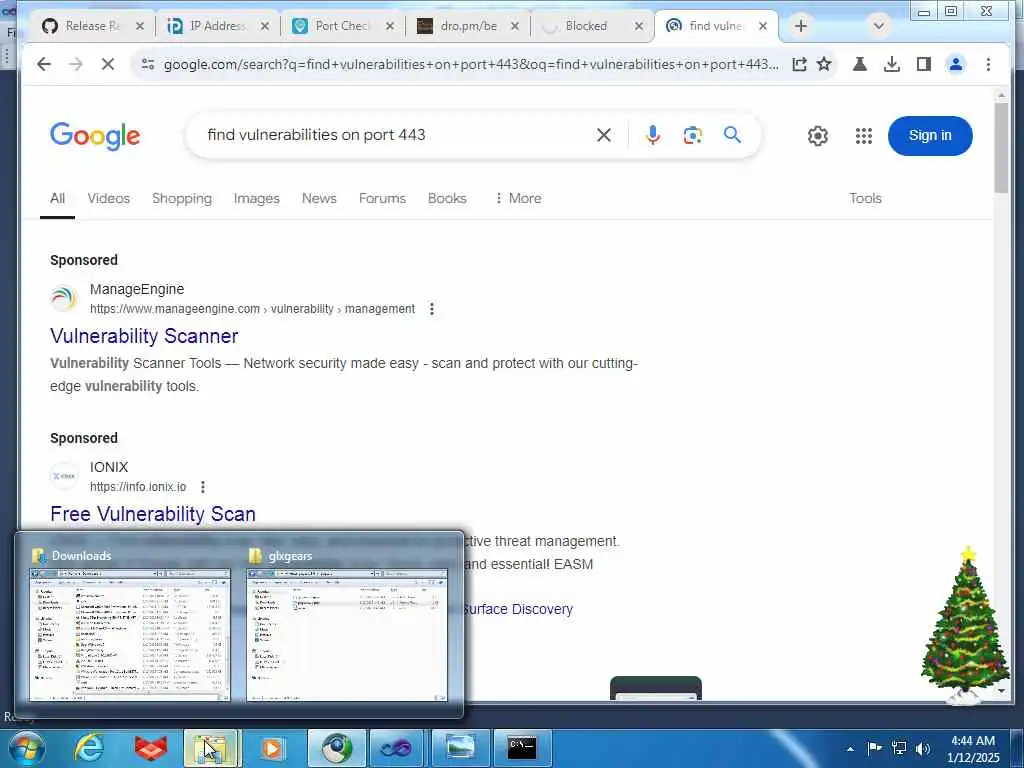Screen dimensions: 1024x768
Task: Select the glxgears window preview thumbnail
Action: click(x=347, y=635)
